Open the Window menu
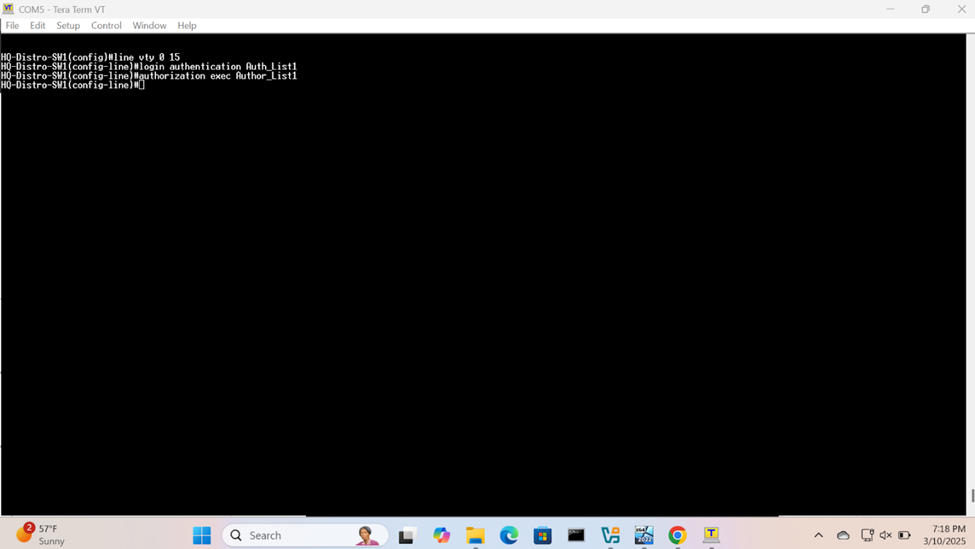This screenshot has width=975, height=549. [149, 25]
